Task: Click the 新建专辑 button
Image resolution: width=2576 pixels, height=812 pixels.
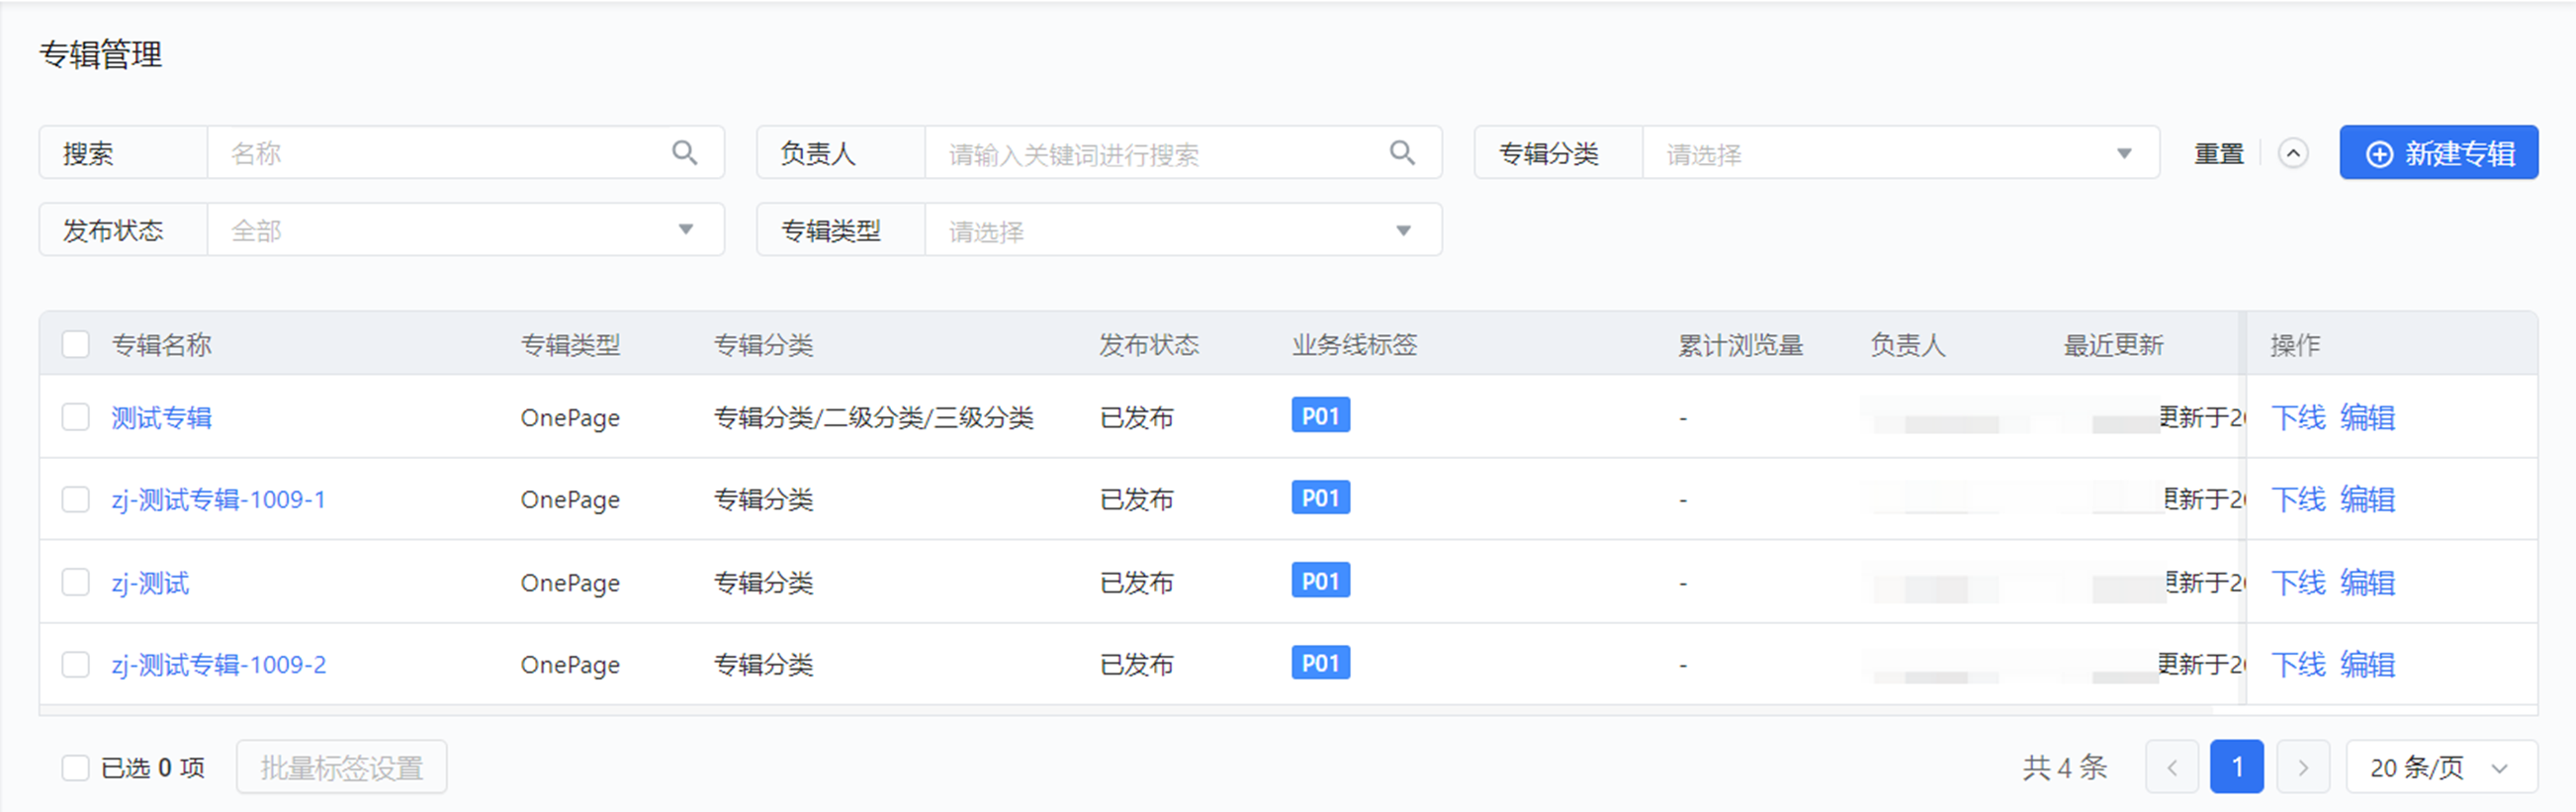Action: tap(2438, 153)
